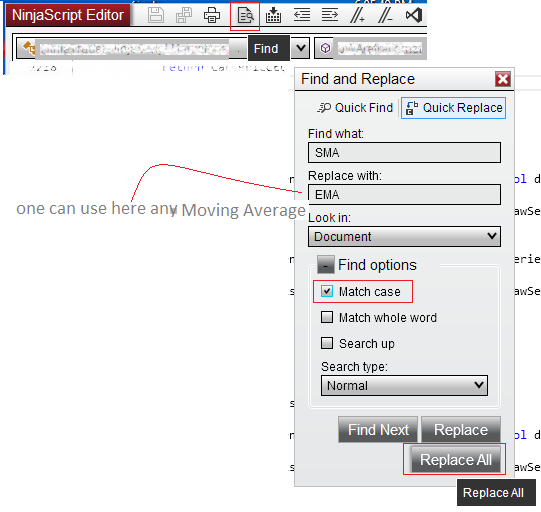
Task: Click the Replace button
Action: pos(461,430)
